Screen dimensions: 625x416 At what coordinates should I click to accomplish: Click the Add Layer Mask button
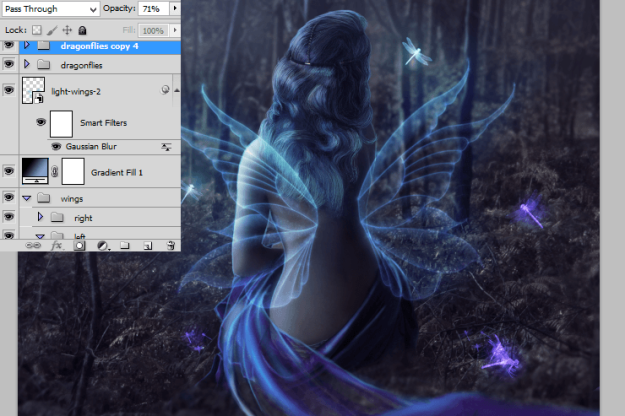coord(79,245)
